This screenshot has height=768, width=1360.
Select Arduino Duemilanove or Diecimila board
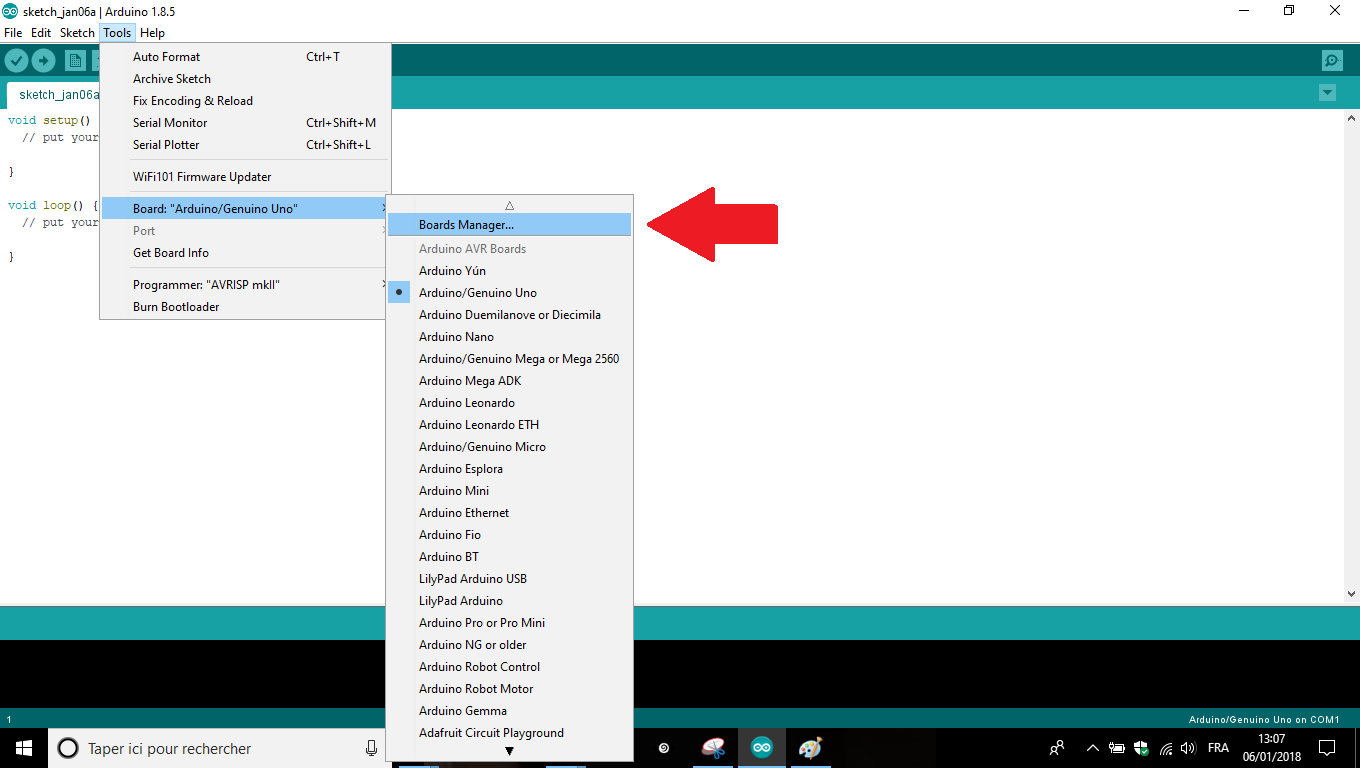click(509, 315)
